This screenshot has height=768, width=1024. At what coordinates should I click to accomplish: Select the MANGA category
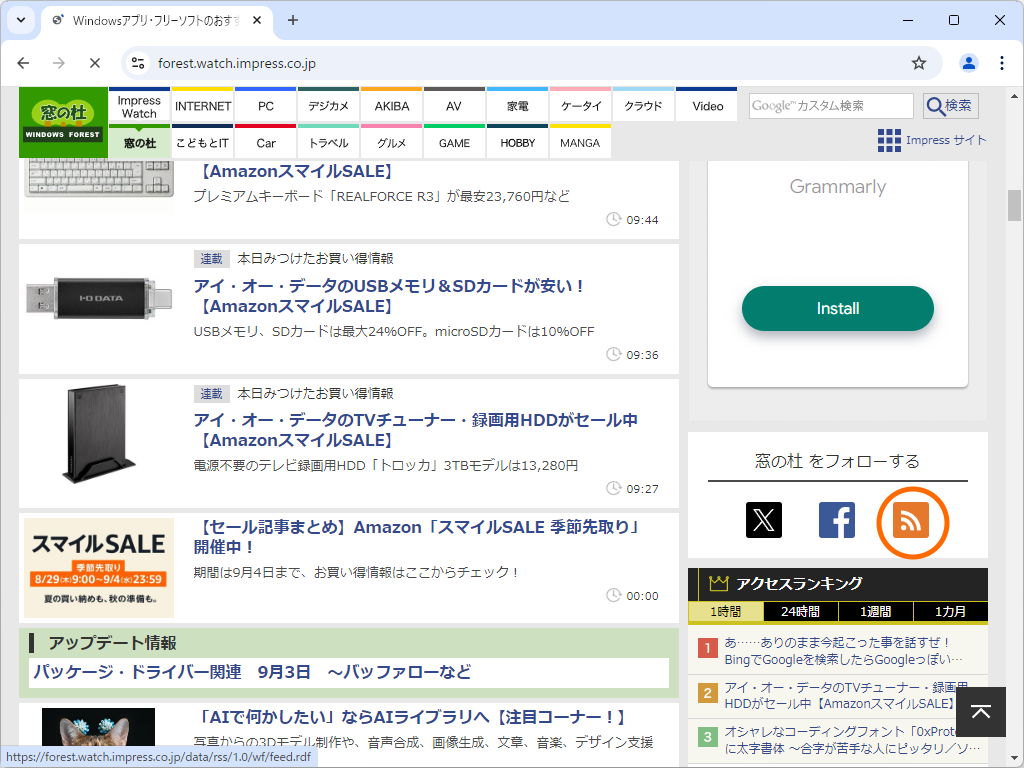(x=580, y=142)
